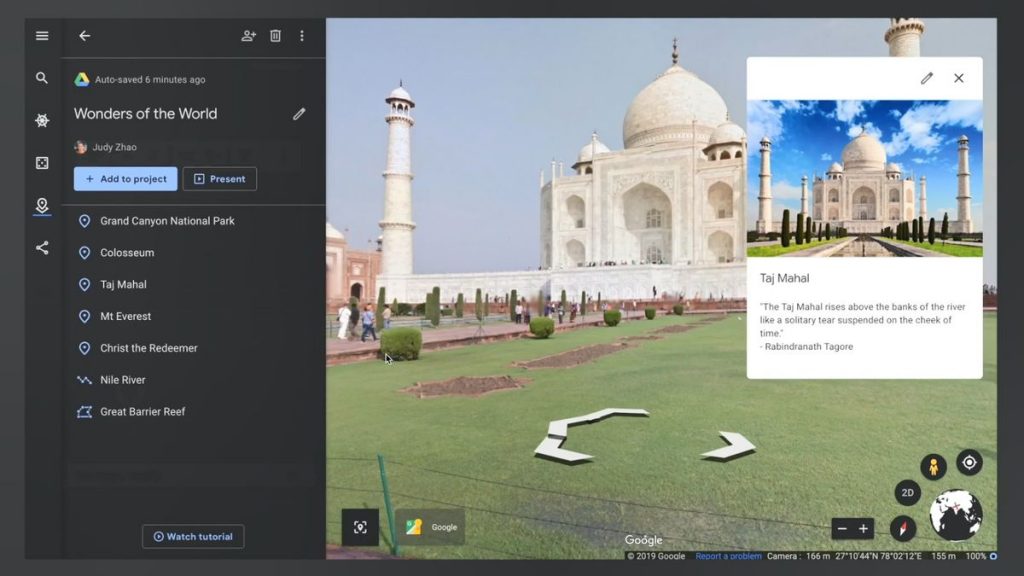The width and height of the screenshot is (1024, 576).
Task: Click the Taj Mahal photo in card
Action: click(865, 178)
